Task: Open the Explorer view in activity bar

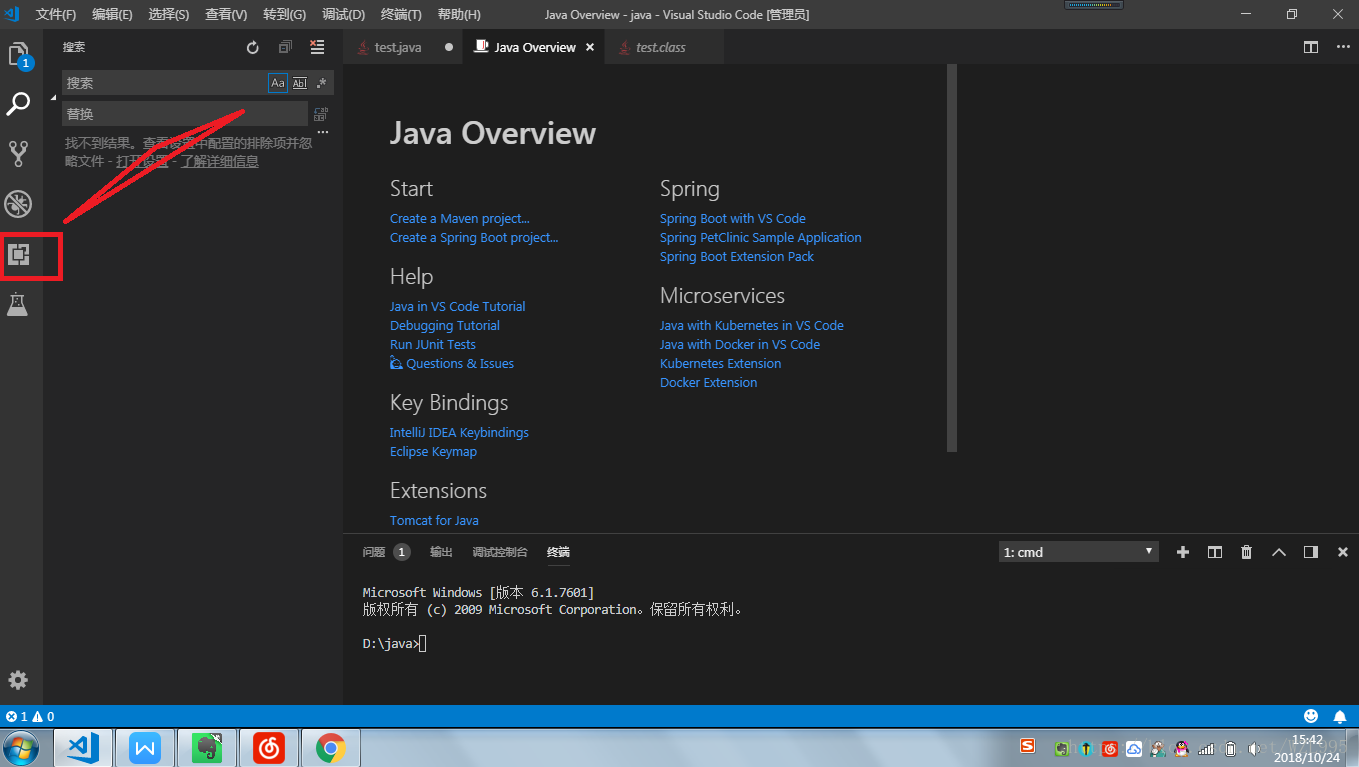Action: pyautogui.click(x=19, y=55)
